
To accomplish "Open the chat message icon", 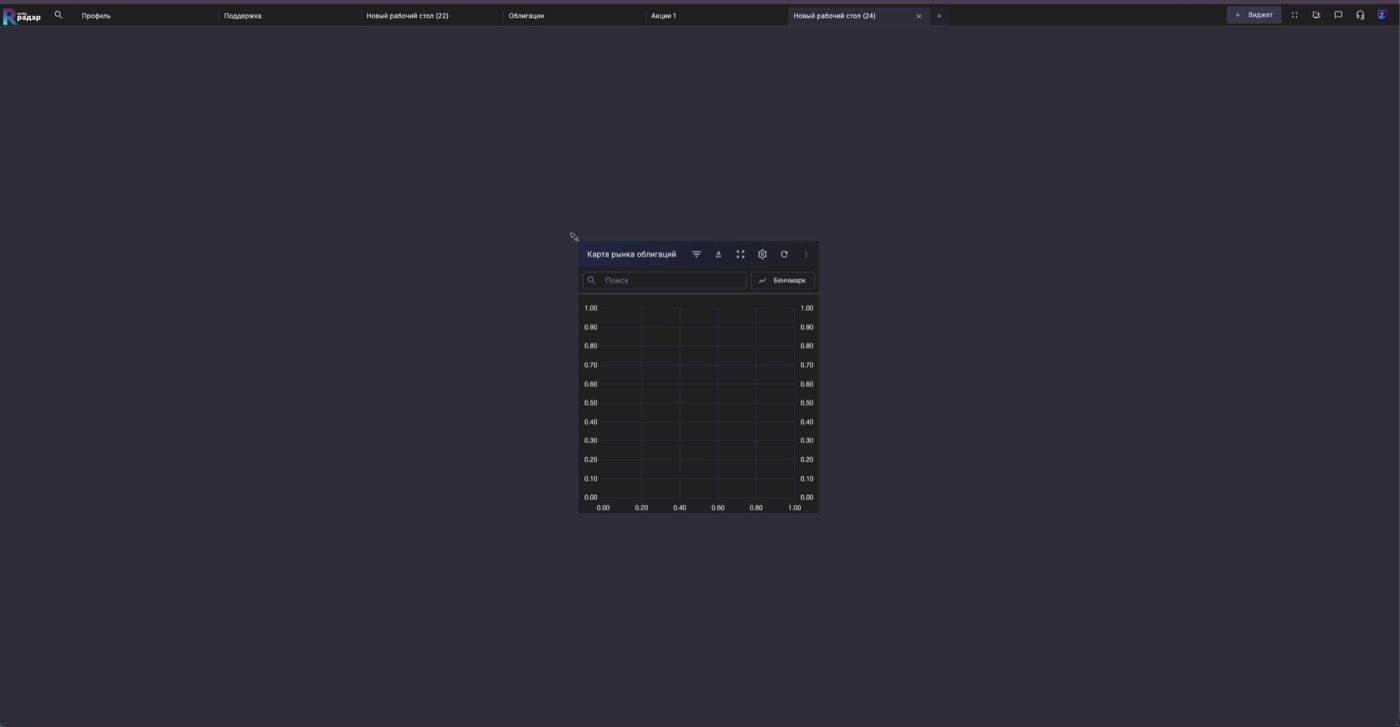I will click(x=1338, y=15).
